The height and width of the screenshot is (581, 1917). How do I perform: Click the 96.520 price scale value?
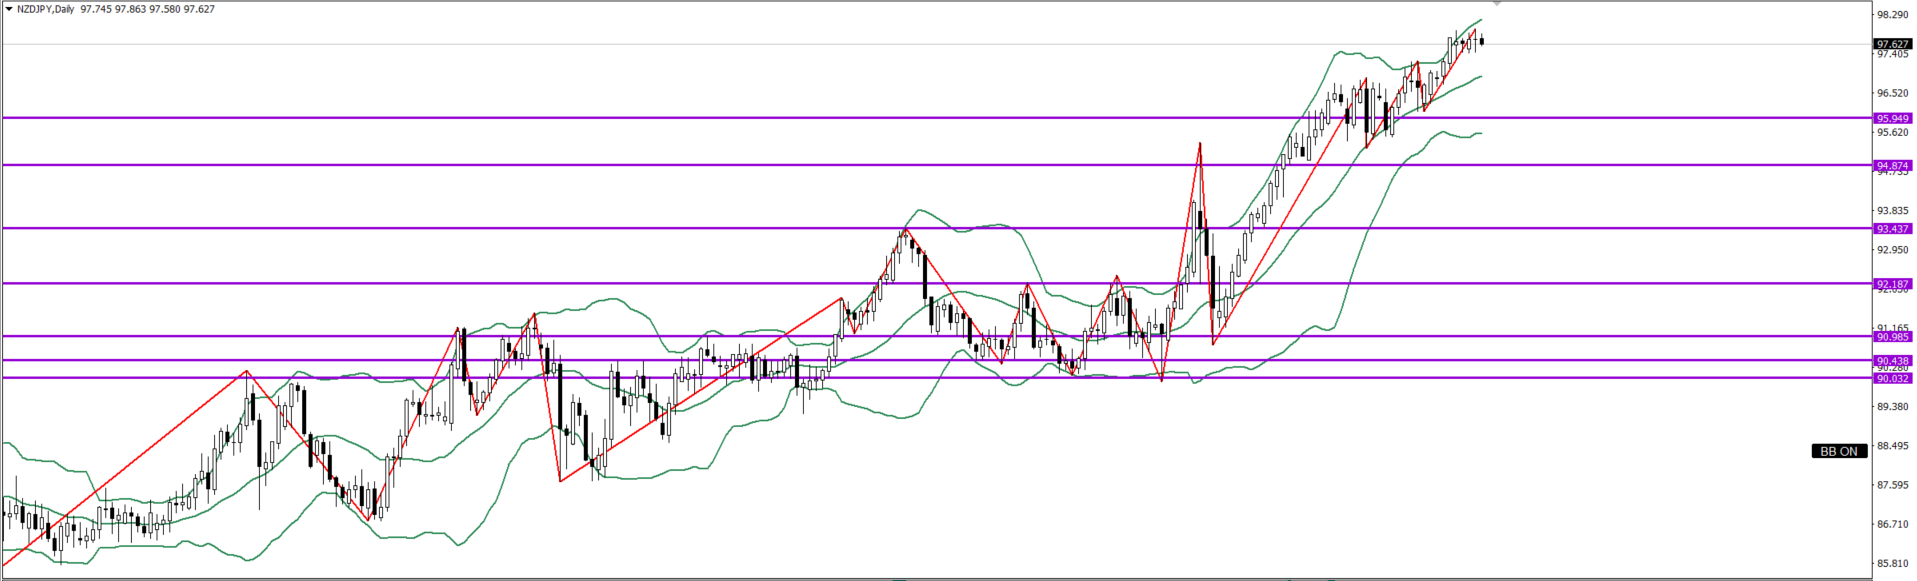click(1892, 93)
